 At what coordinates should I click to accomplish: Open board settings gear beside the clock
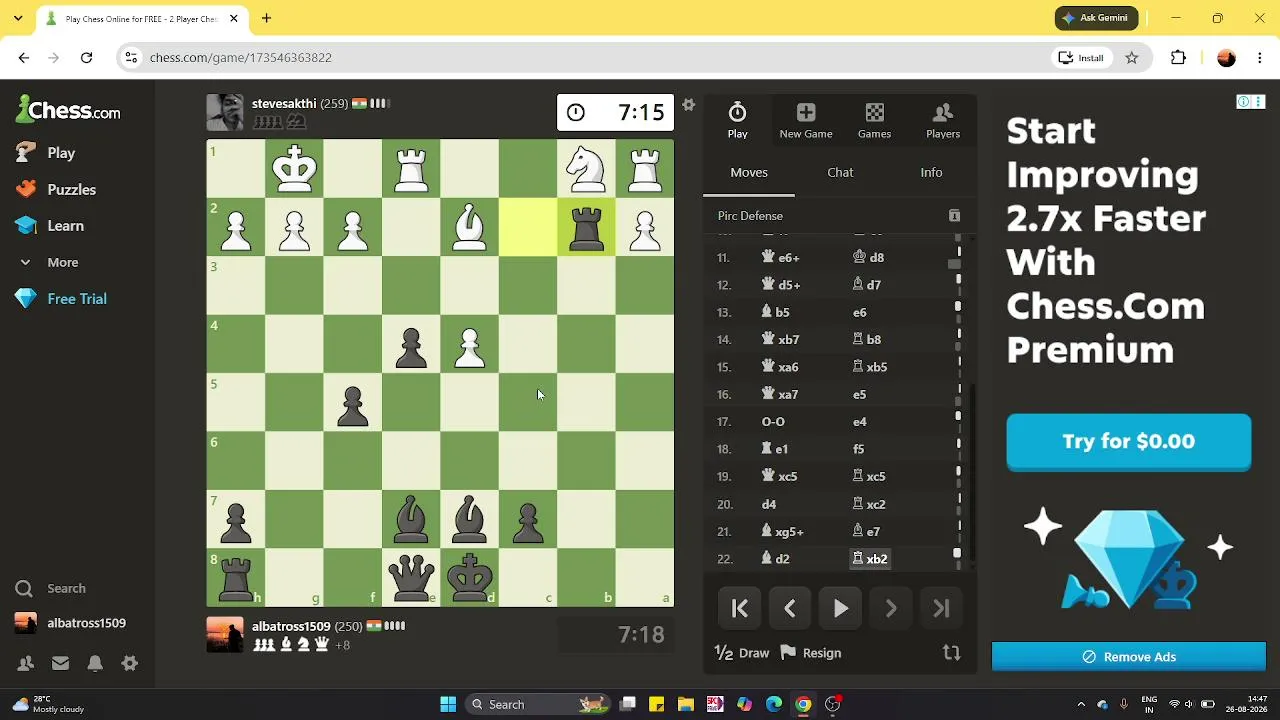coord(688,104)
